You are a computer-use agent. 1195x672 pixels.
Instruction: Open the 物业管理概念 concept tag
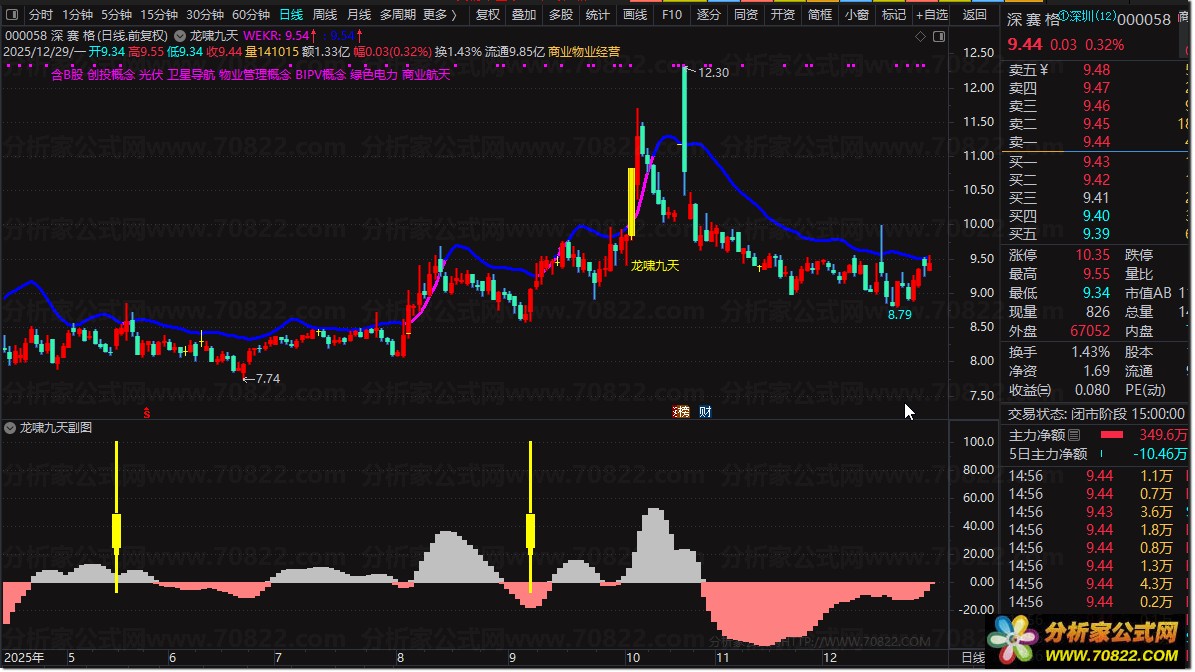click(255, 75)
